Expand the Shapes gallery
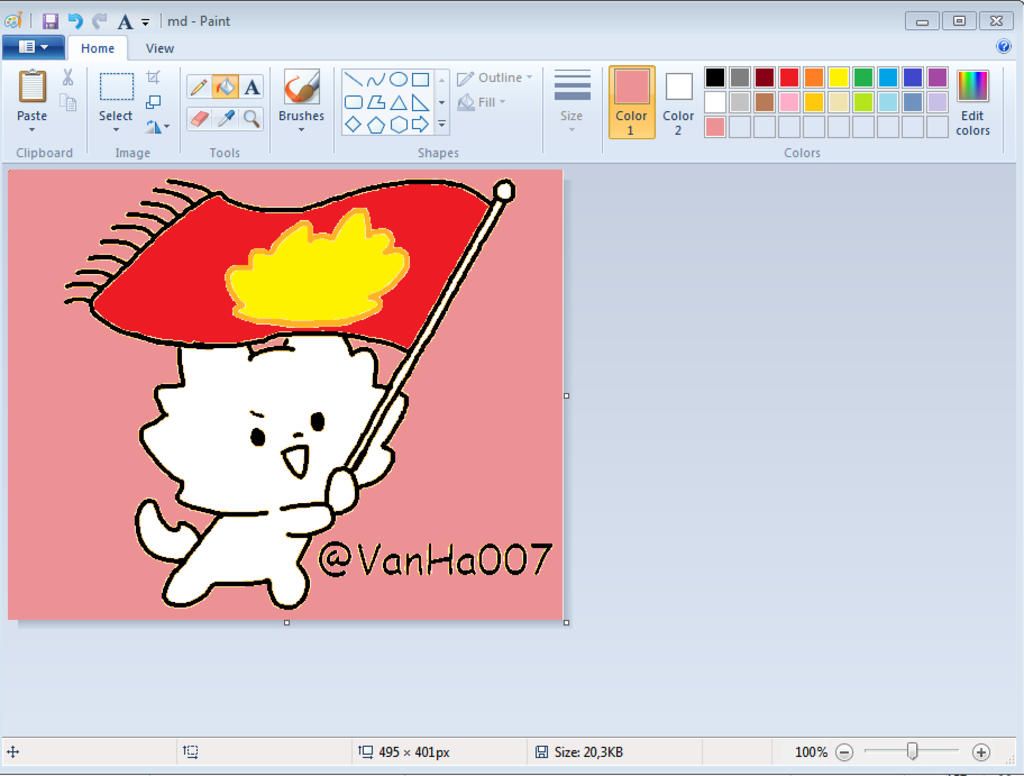Viewport: 1024px width, 776px height. (x=442, y=124)
